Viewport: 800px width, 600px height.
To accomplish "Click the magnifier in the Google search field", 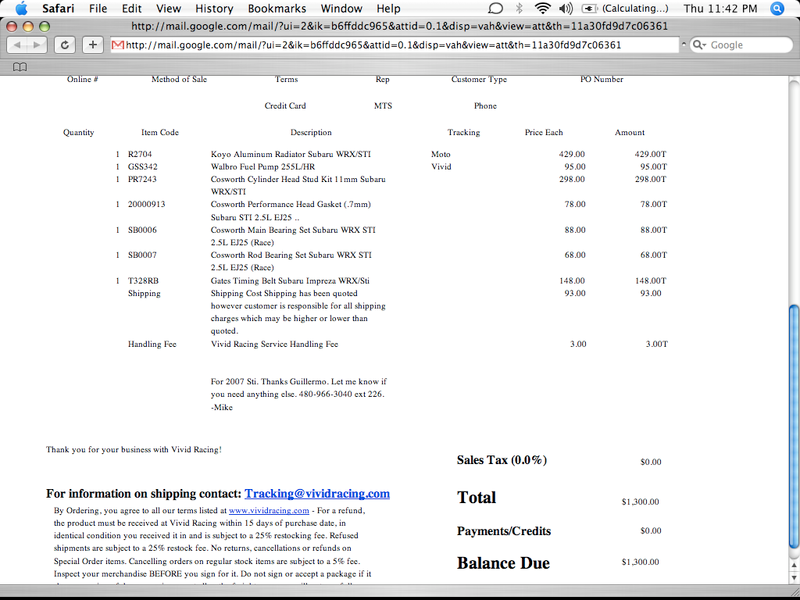I will point(700,45).
